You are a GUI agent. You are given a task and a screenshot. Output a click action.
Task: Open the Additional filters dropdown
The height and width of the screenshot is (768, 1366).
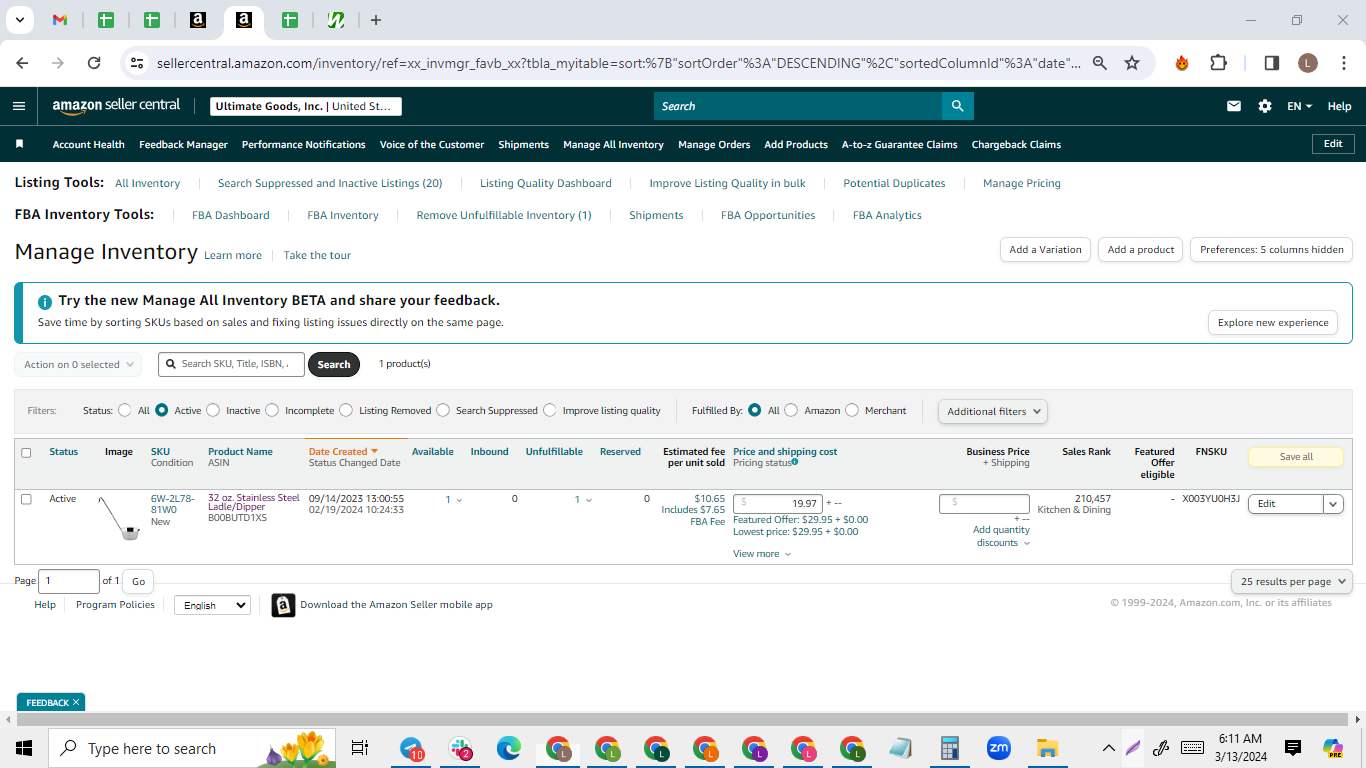pos(992,411)
